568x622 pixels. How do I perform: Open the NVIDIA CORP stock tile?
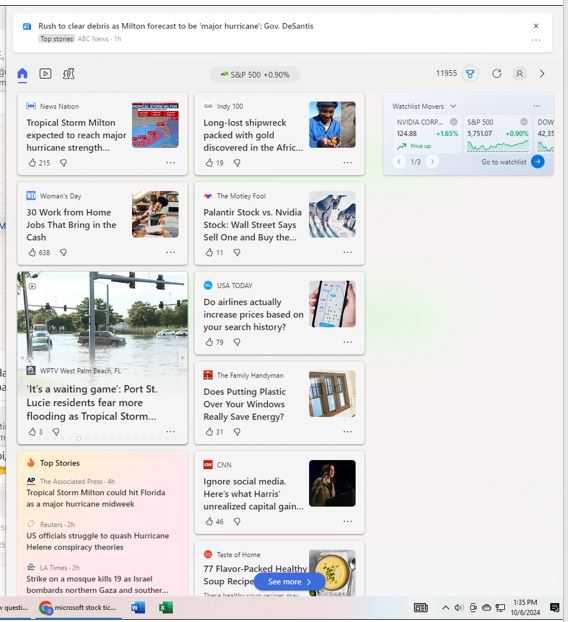(x=427, y=134)
